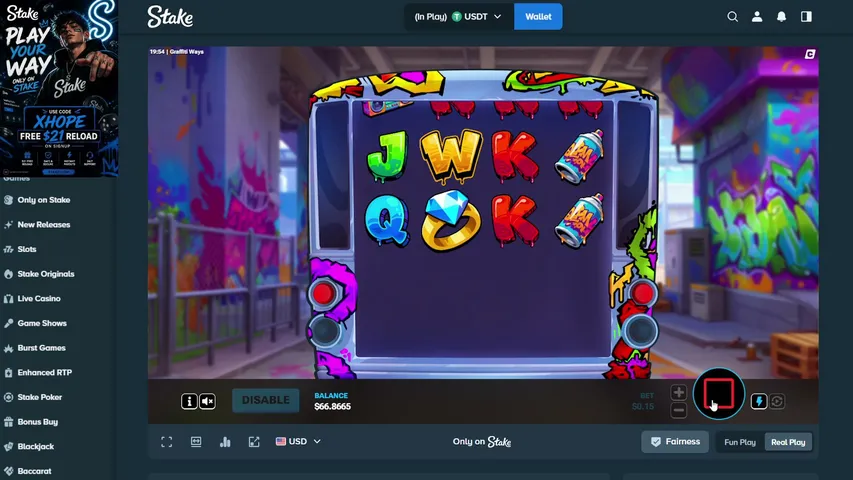Go to Stake Poker

(40, 397)
